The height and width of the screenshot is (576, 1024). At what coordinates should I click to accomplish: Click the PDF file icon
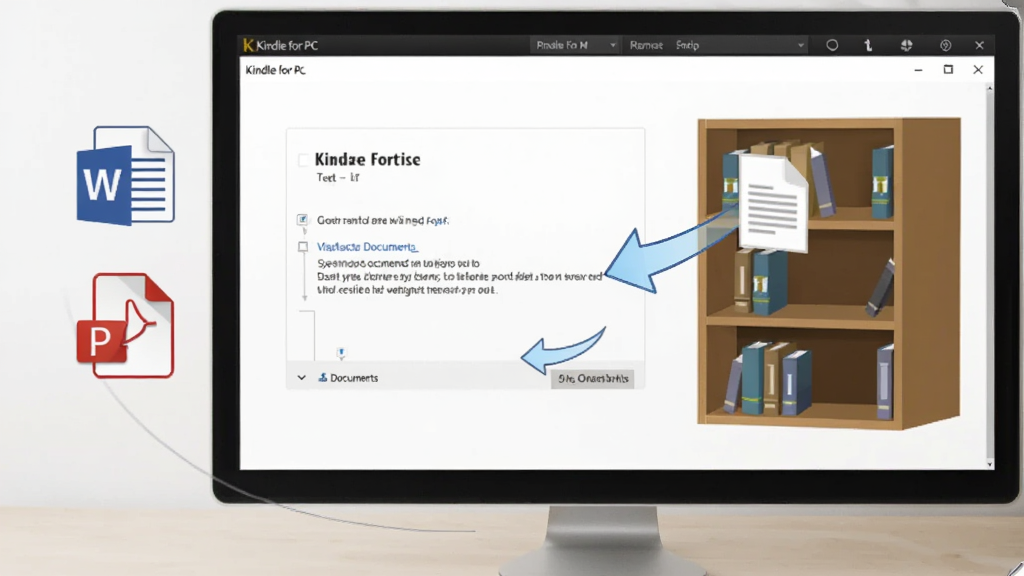125,325
